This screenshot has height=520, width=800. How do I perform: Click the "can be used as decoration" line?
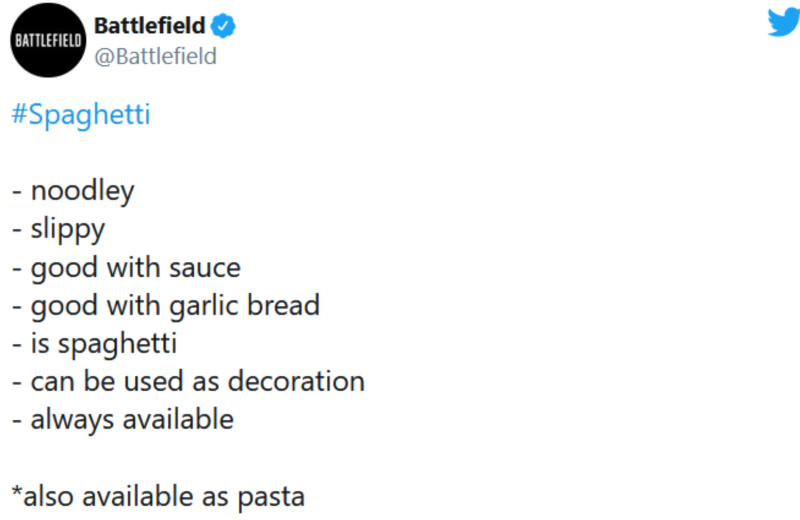tap(188, 382)
